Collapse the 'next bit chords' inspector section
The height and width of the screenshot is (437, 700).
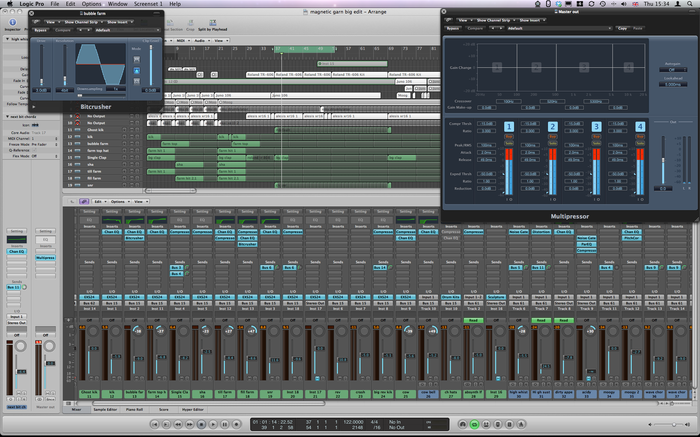click(8, 117)
